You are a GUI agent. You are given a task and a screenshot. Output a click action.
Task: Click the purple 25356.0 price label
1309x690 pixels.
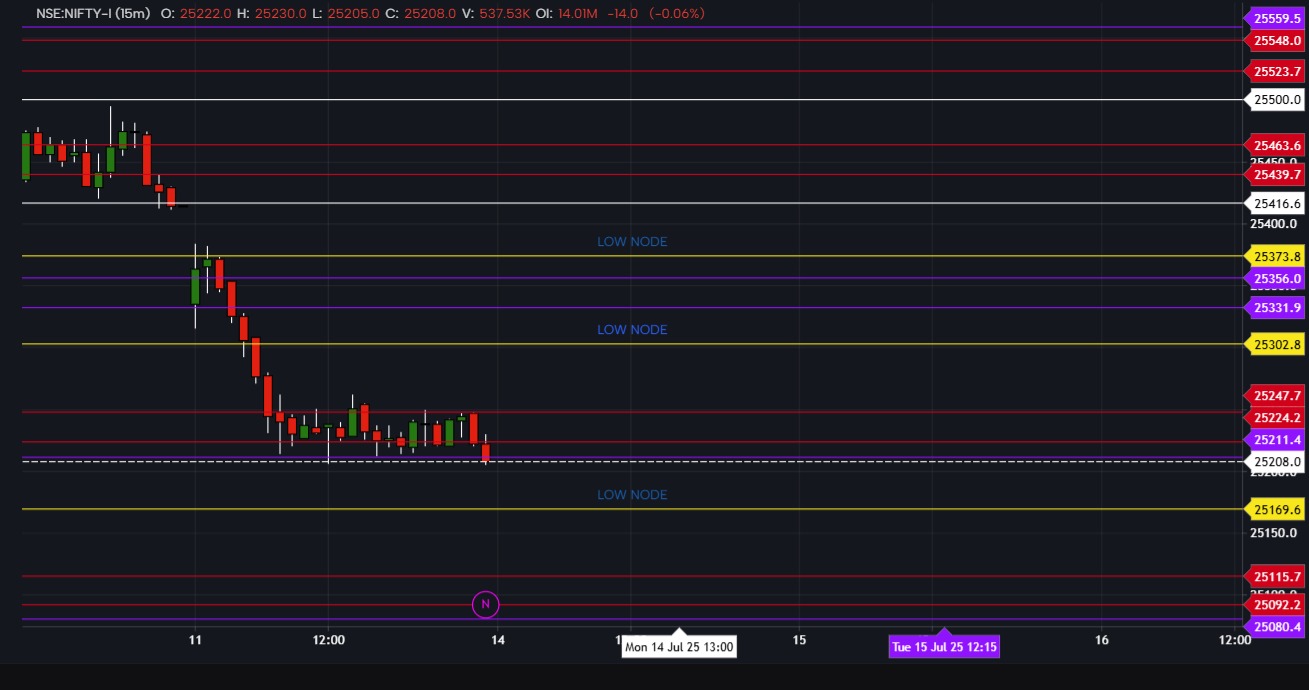pyautogui.click(x=1275, y=277)
